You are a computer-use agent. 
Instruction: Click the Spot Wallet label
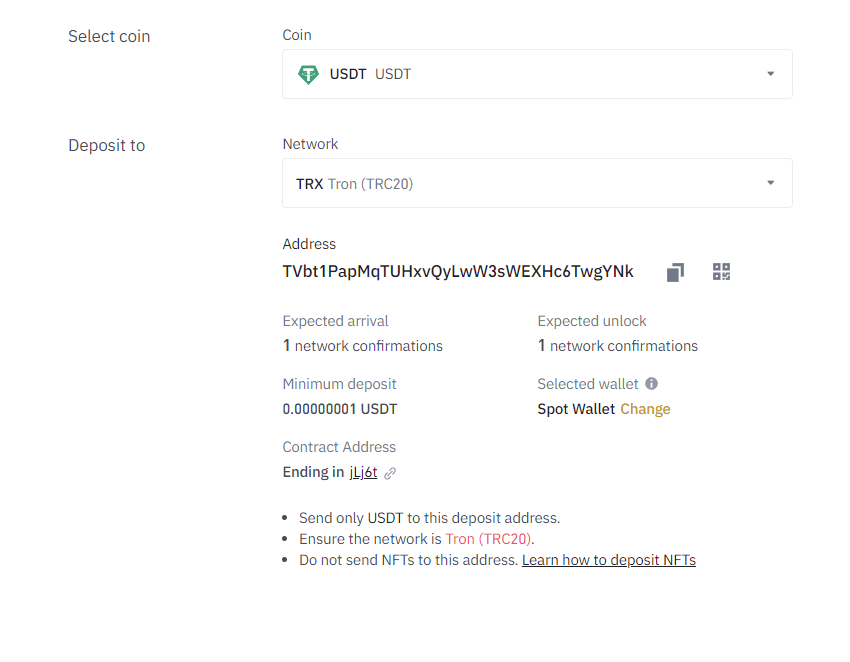576,409
